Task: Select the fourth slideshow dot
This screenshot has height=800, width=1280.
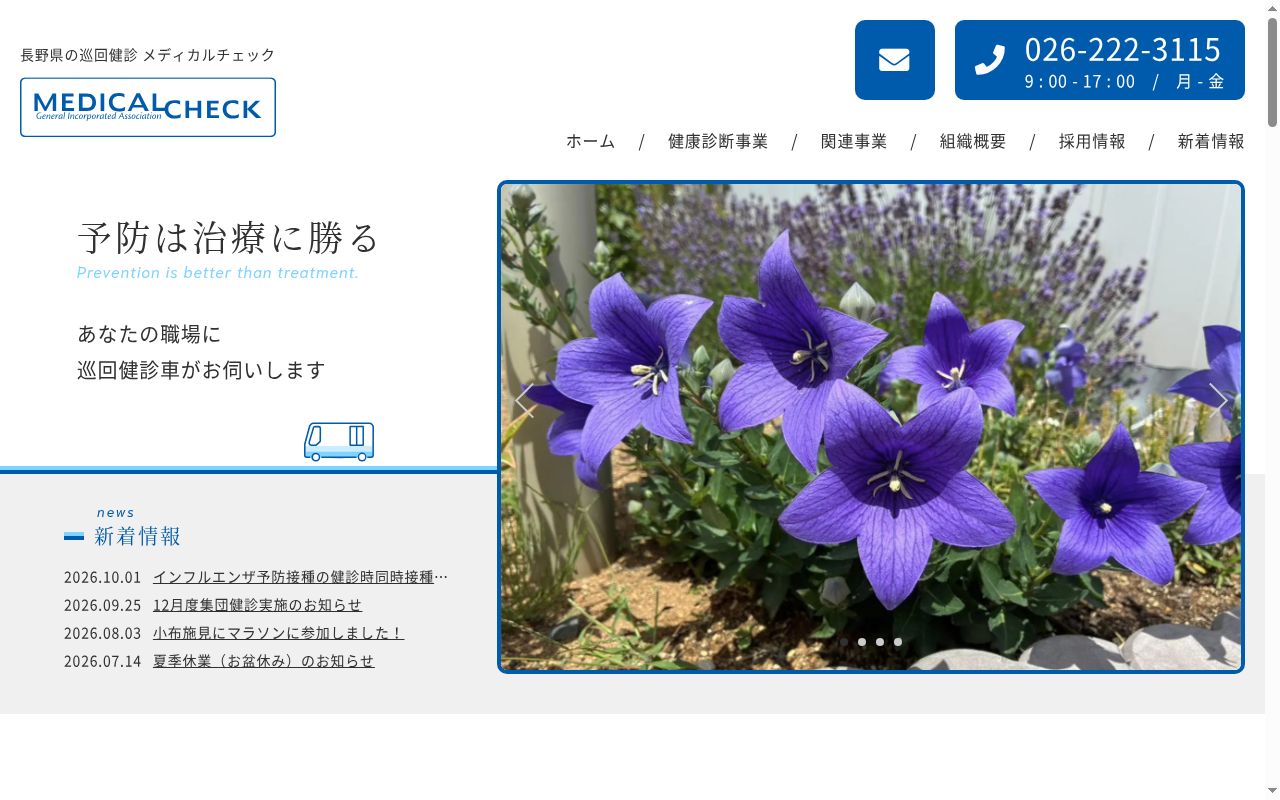Action: coord(898,642)
